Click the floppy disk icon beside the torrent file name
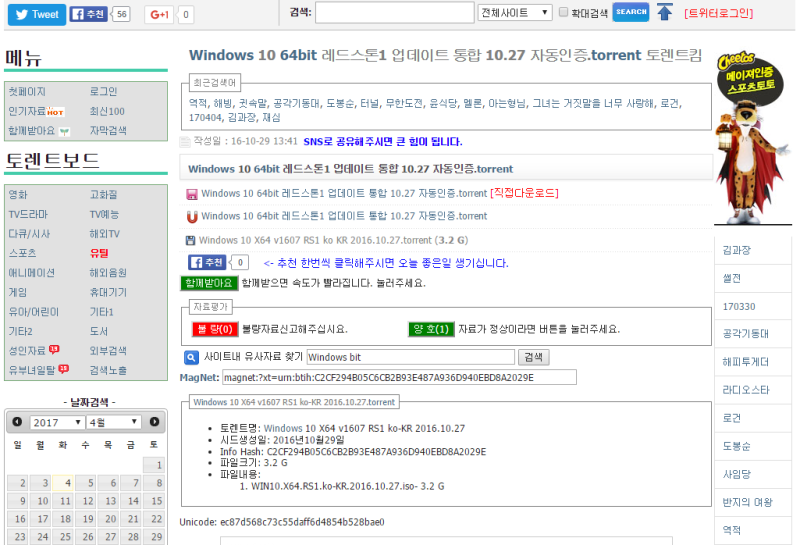Screen dimensions: 800x545 tap(190, 240)
